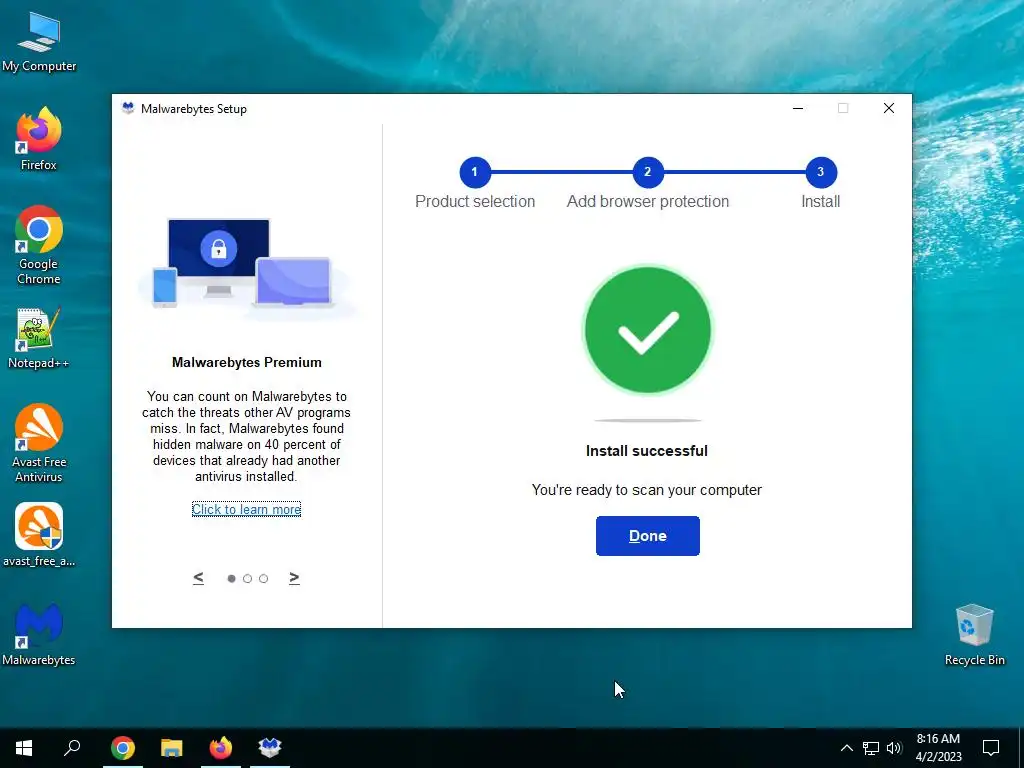The image size is (1024, 768).
Task: Select Google Chrome desktop shortcut
Action: [x=39, y=246]
